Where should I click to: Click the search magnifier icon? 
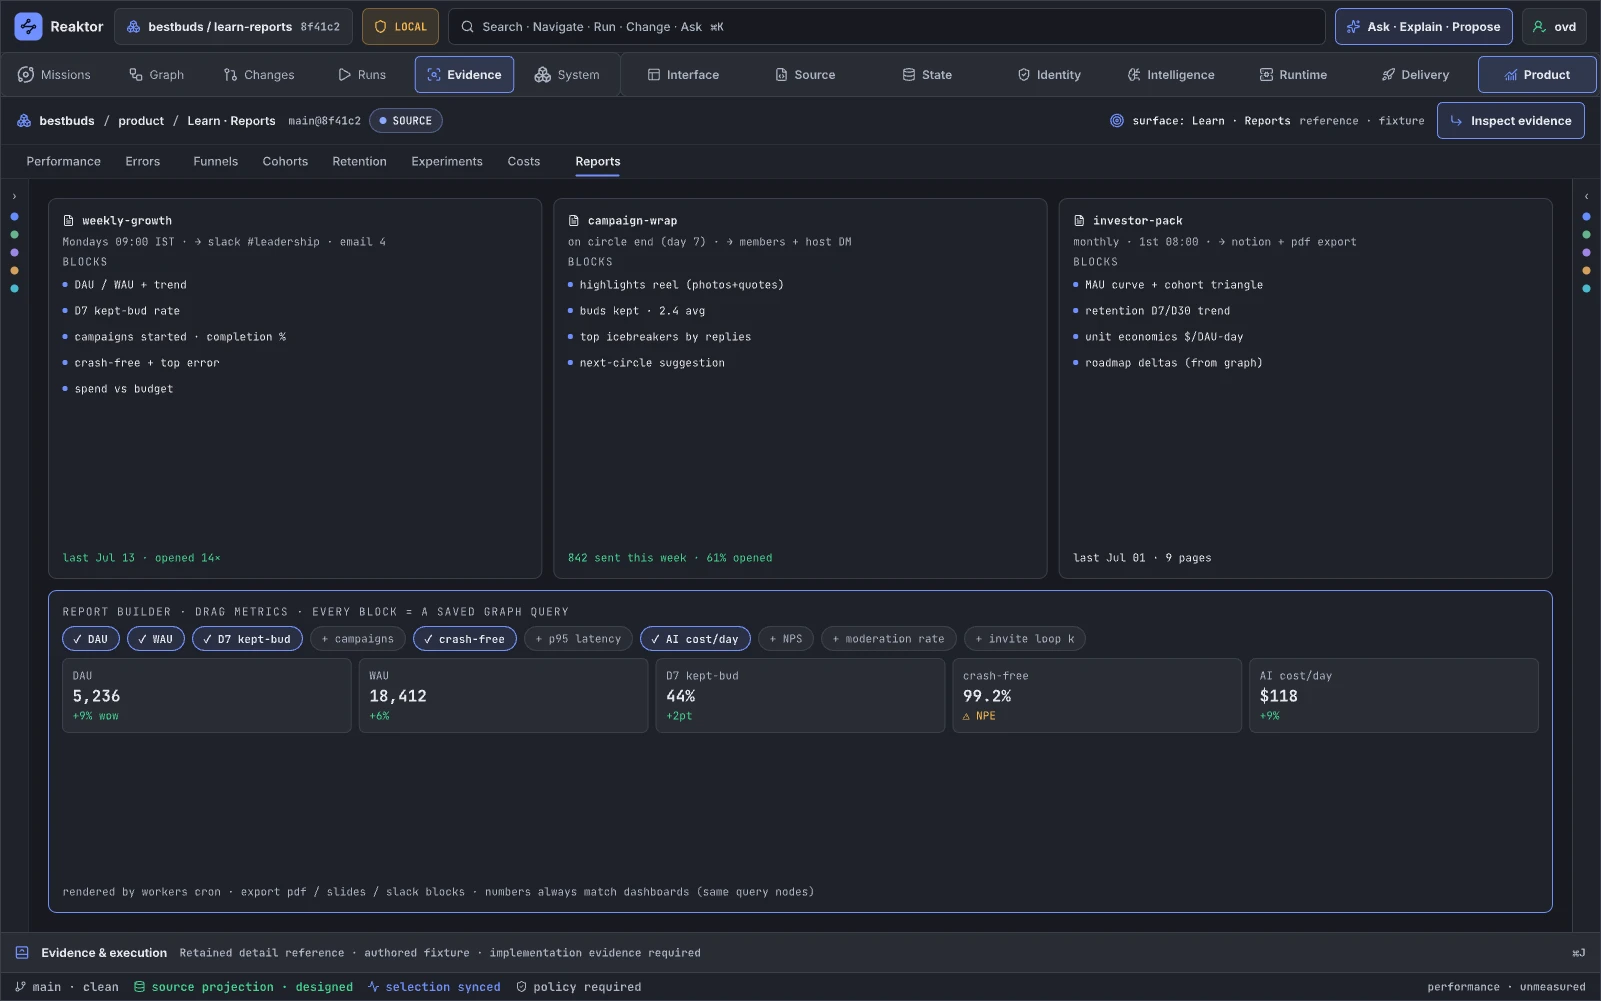tap(467, 27)
